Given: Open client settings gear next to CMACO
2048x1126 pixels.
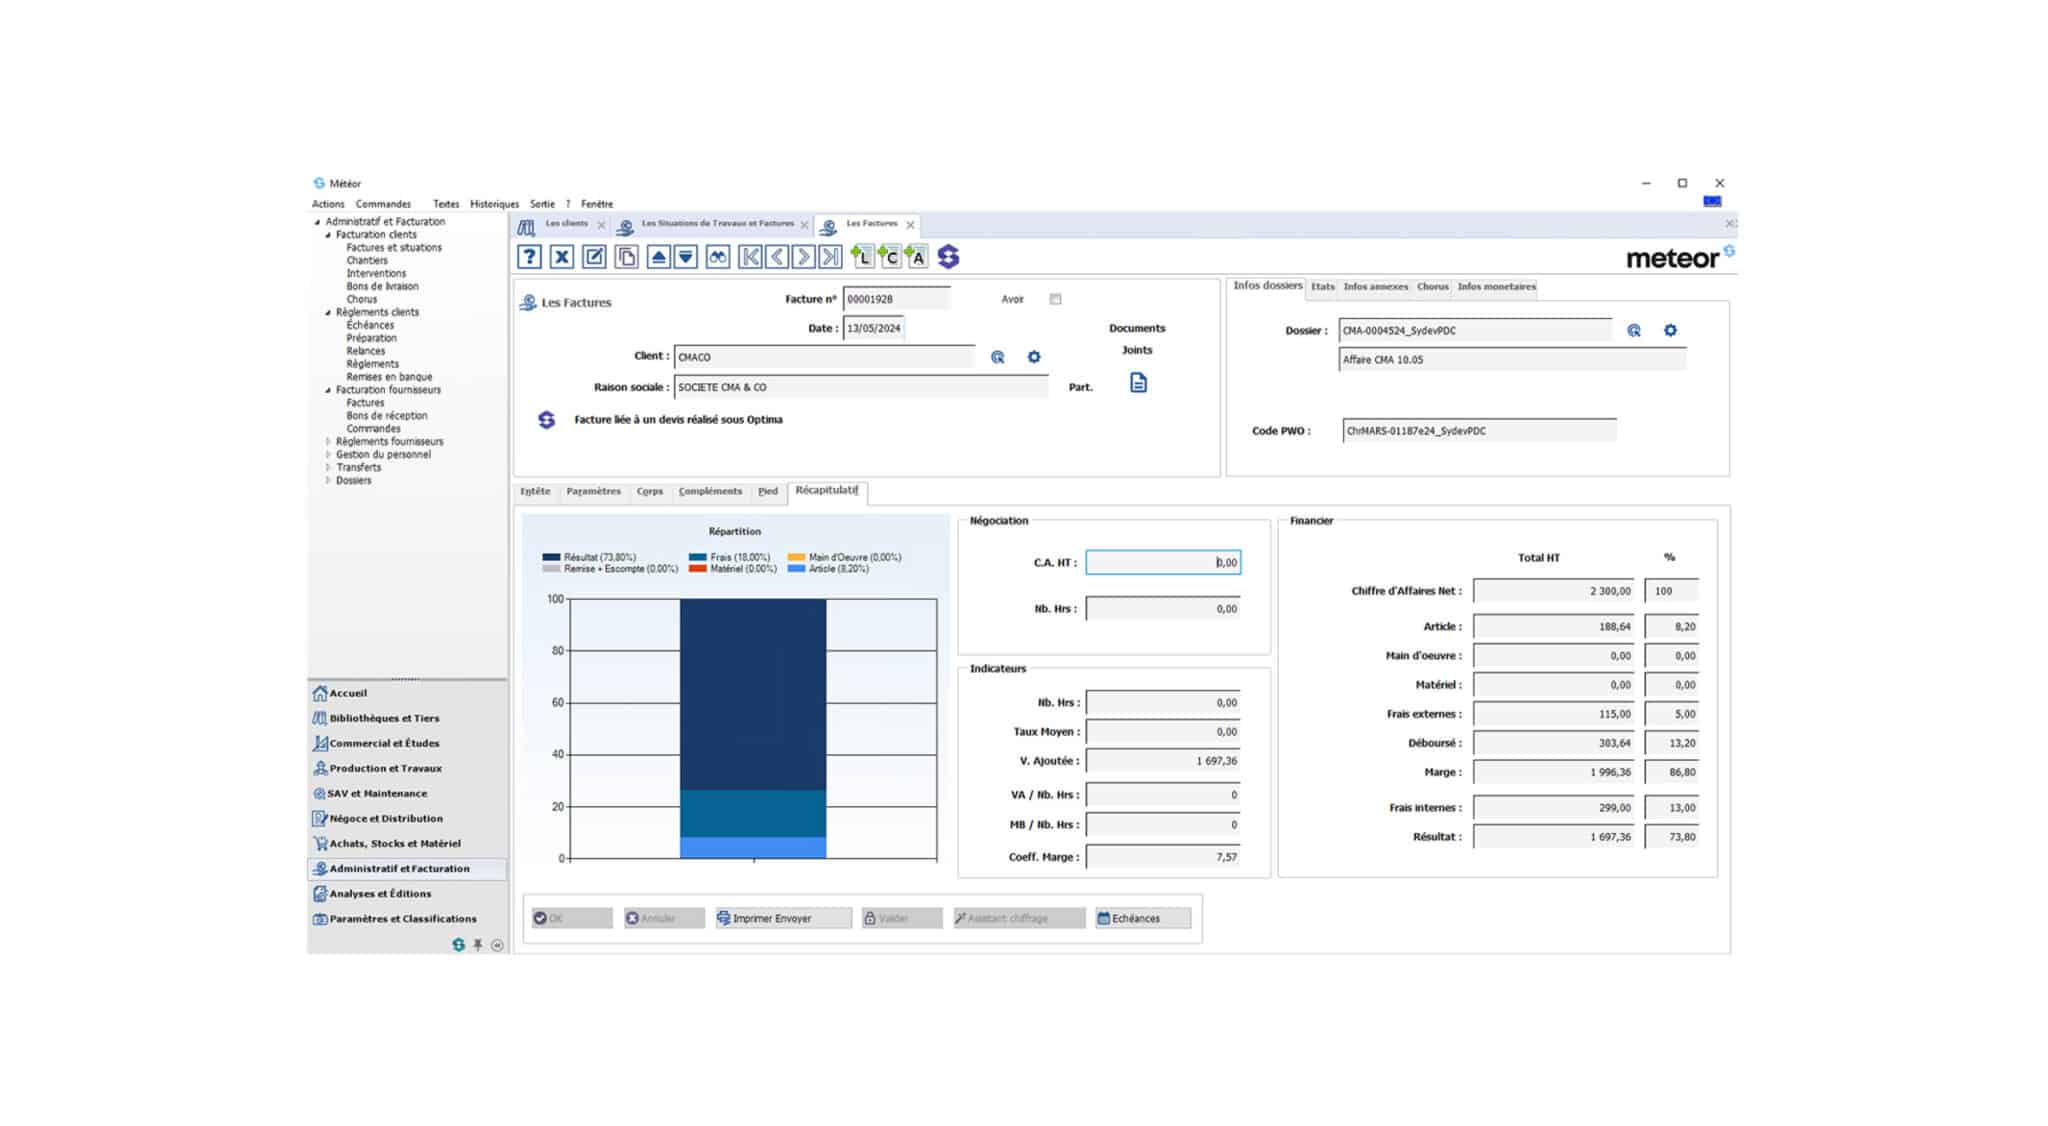Looking at the screenshot, I should click(x=1034, y=357).
